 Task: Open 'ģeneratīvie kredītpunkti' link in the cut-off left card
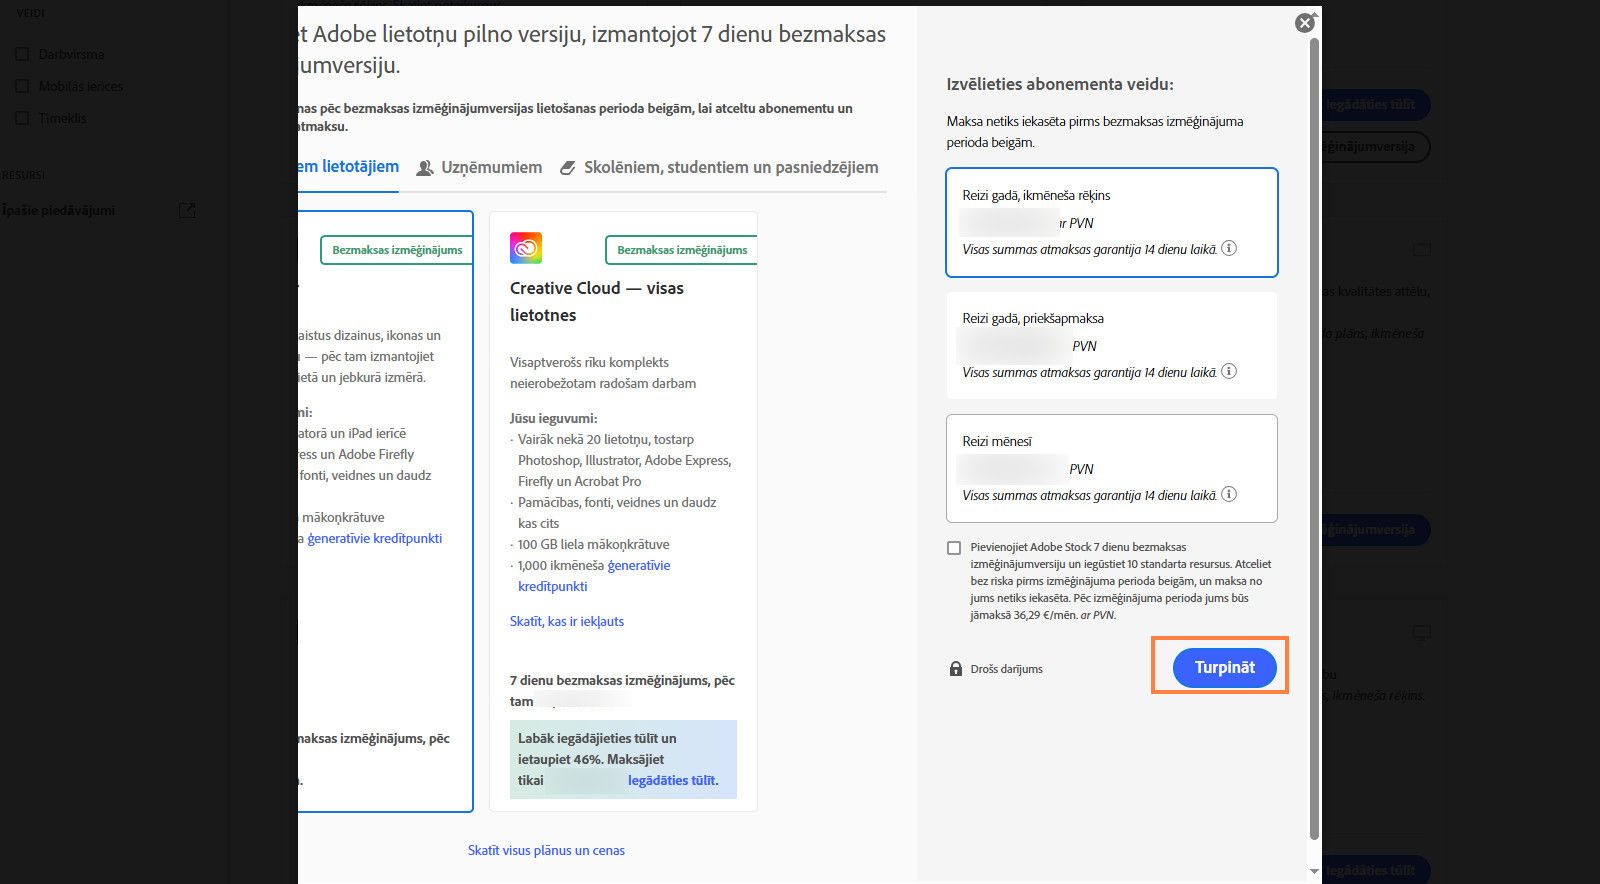[x=374, y=538]
